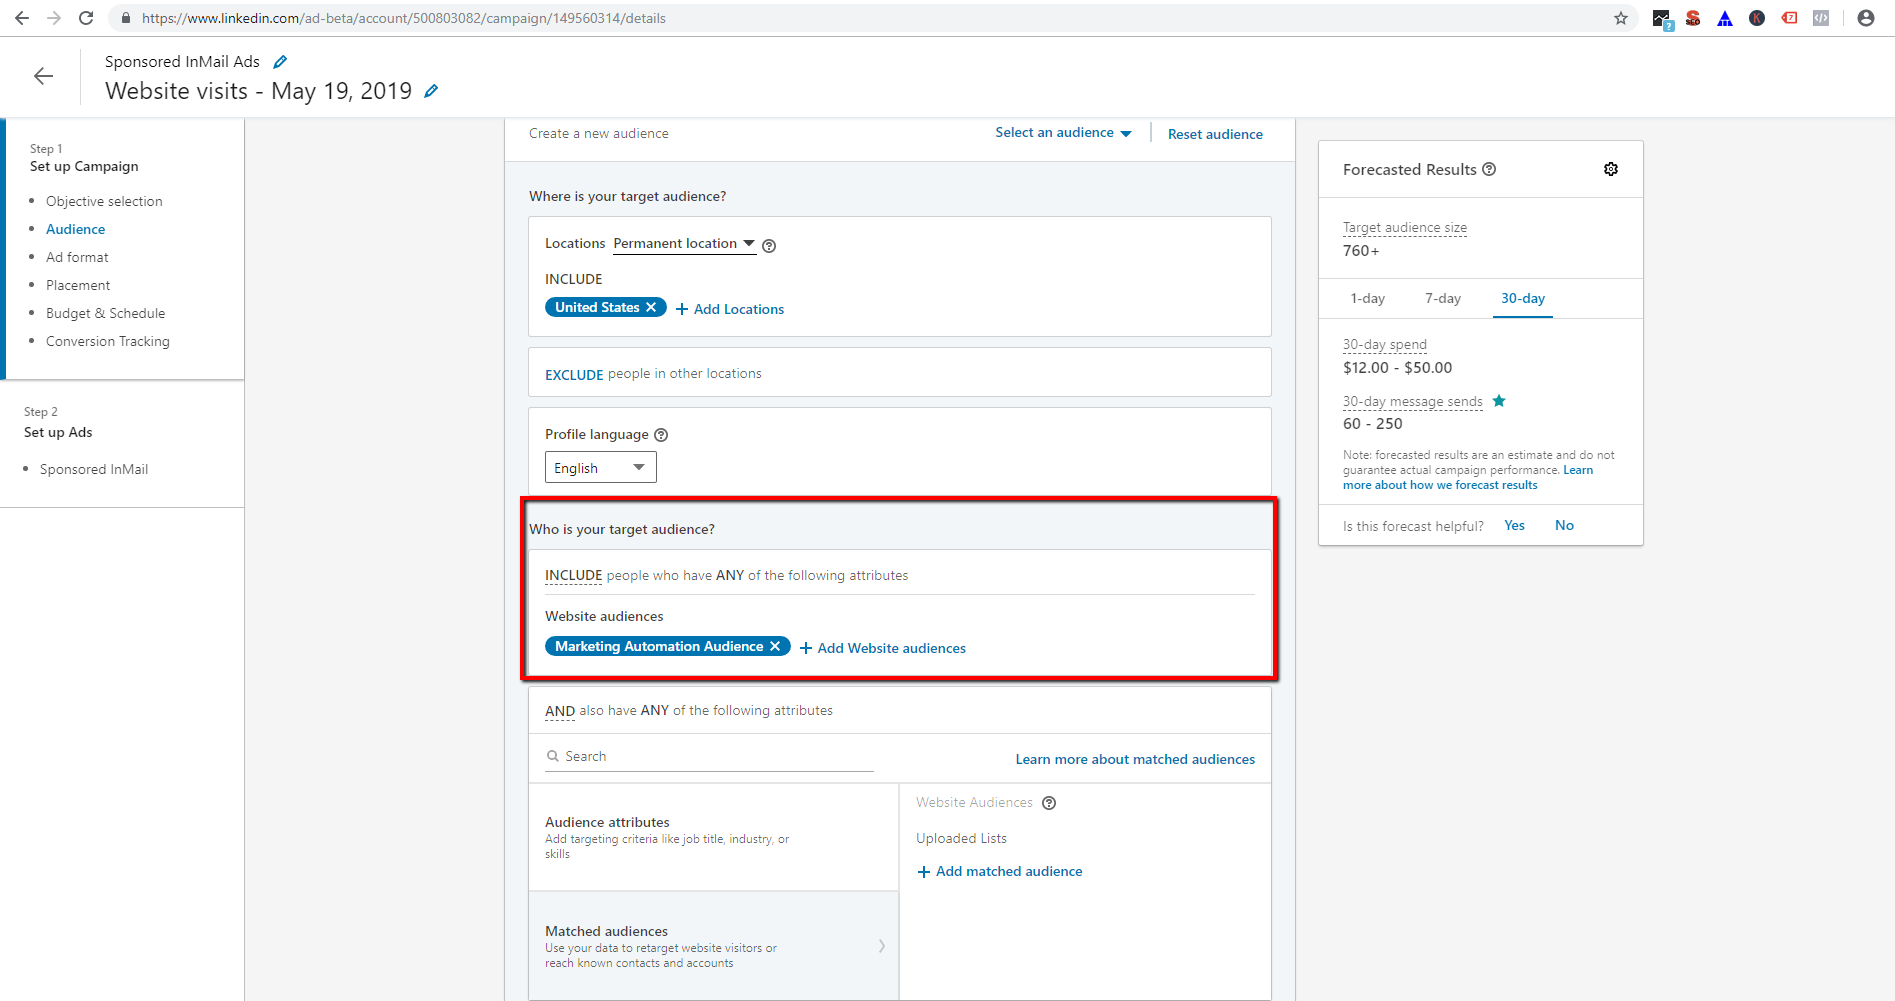Open English profile language dropdown

600,467
